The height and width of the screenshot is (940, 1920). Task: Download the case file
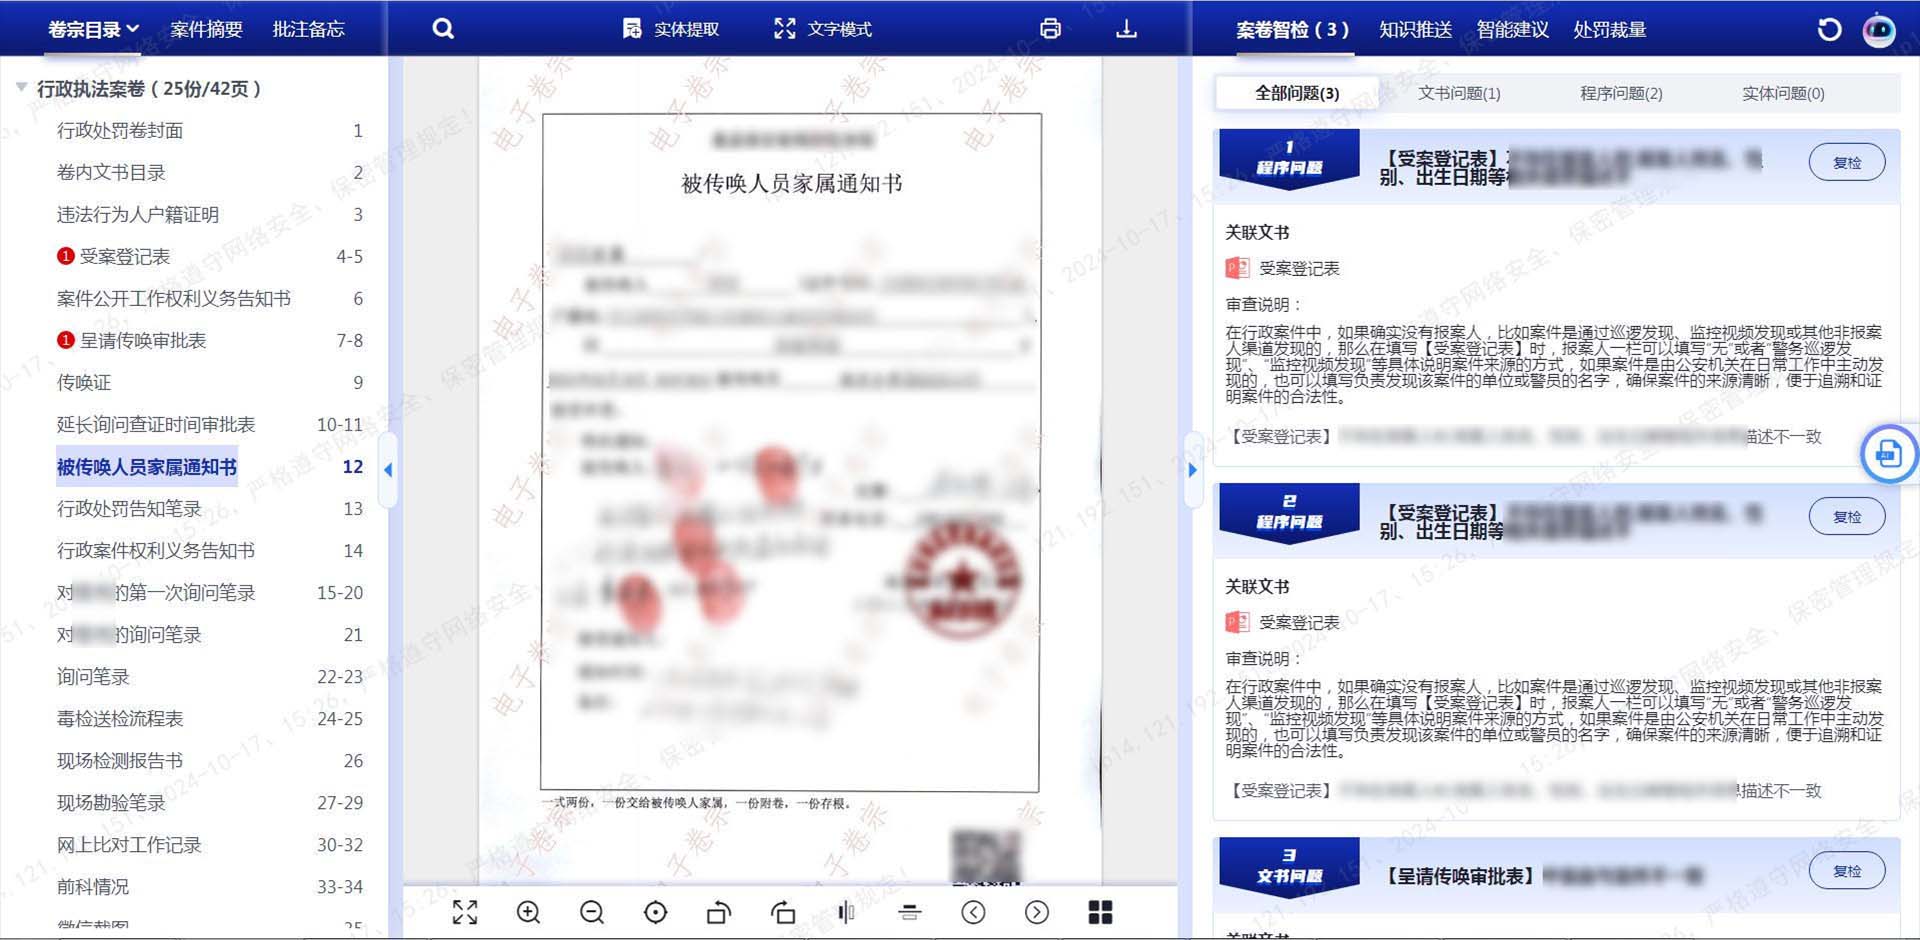1125,29
